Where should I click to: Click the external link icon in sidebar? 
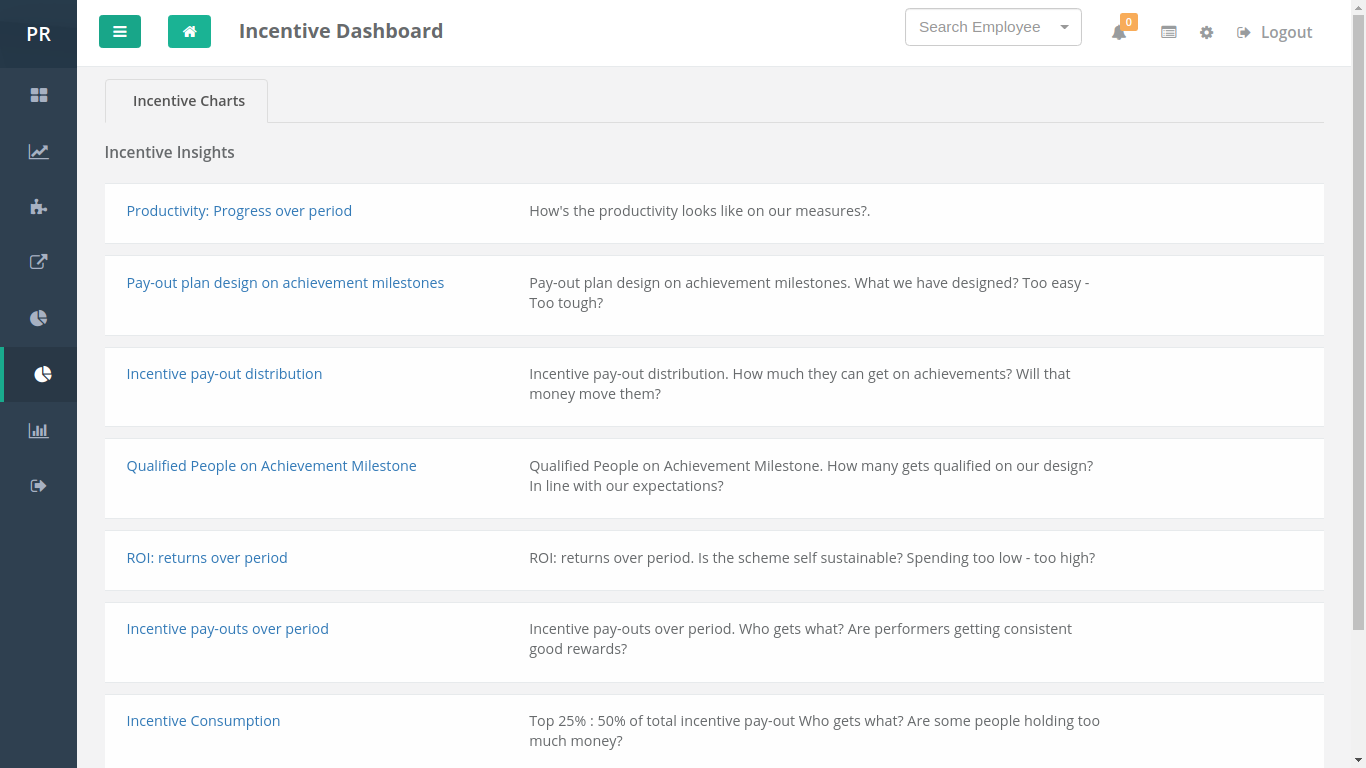click(39, 262)
